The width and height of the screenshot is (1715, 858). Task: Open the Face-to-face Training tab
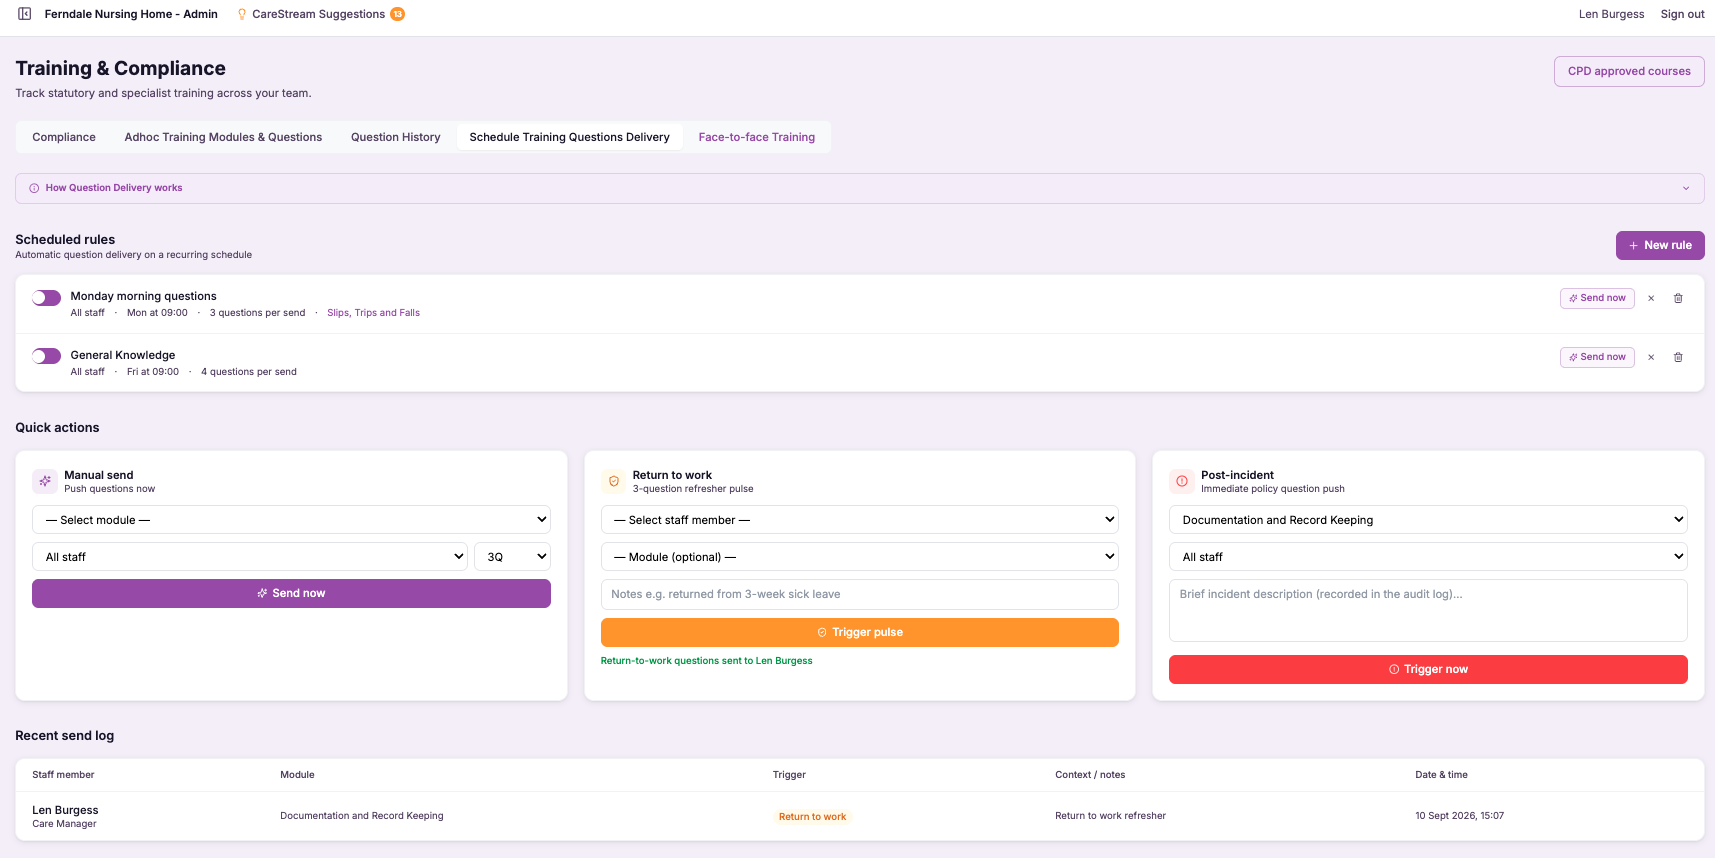click(756, 137)
